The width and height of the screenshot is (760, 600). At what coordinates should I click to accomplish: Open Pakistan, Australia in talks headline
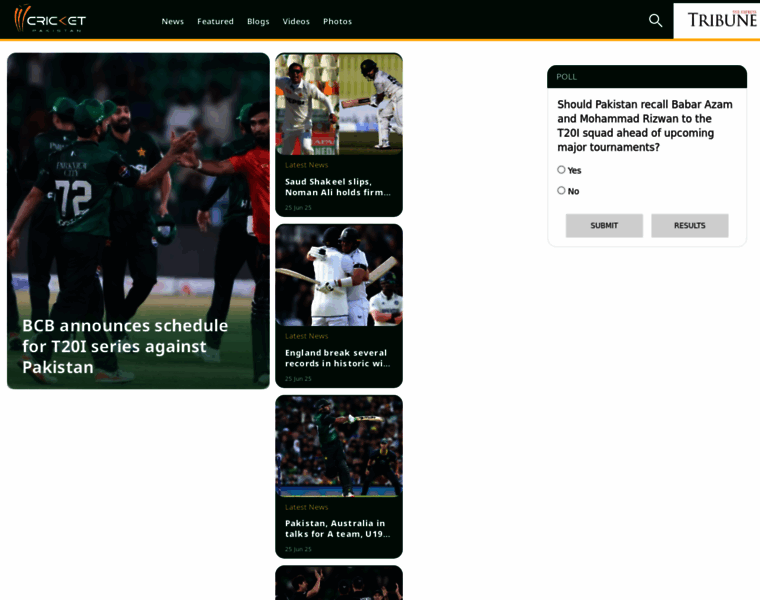[338, 529]
